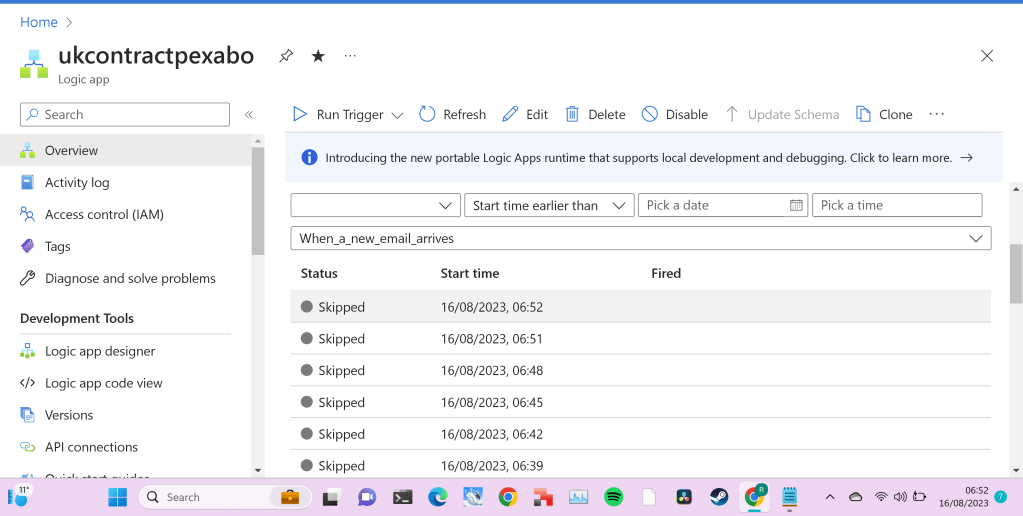Open the taskbar clock and date
Screen dimensions: 1023x516
tap(964, 497)
